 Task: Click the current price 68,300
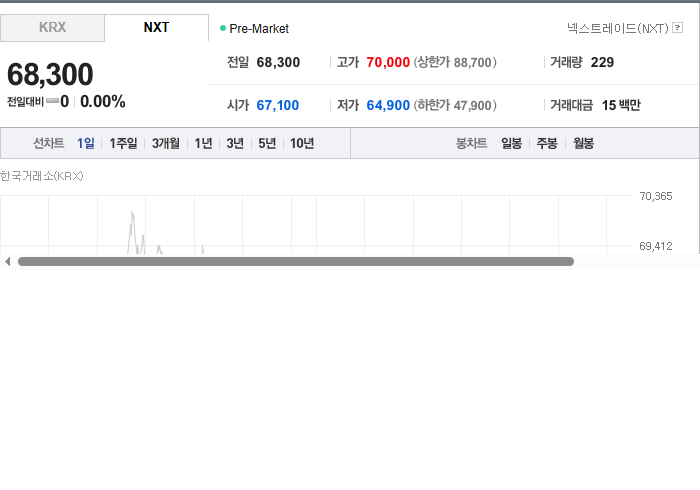50,74
